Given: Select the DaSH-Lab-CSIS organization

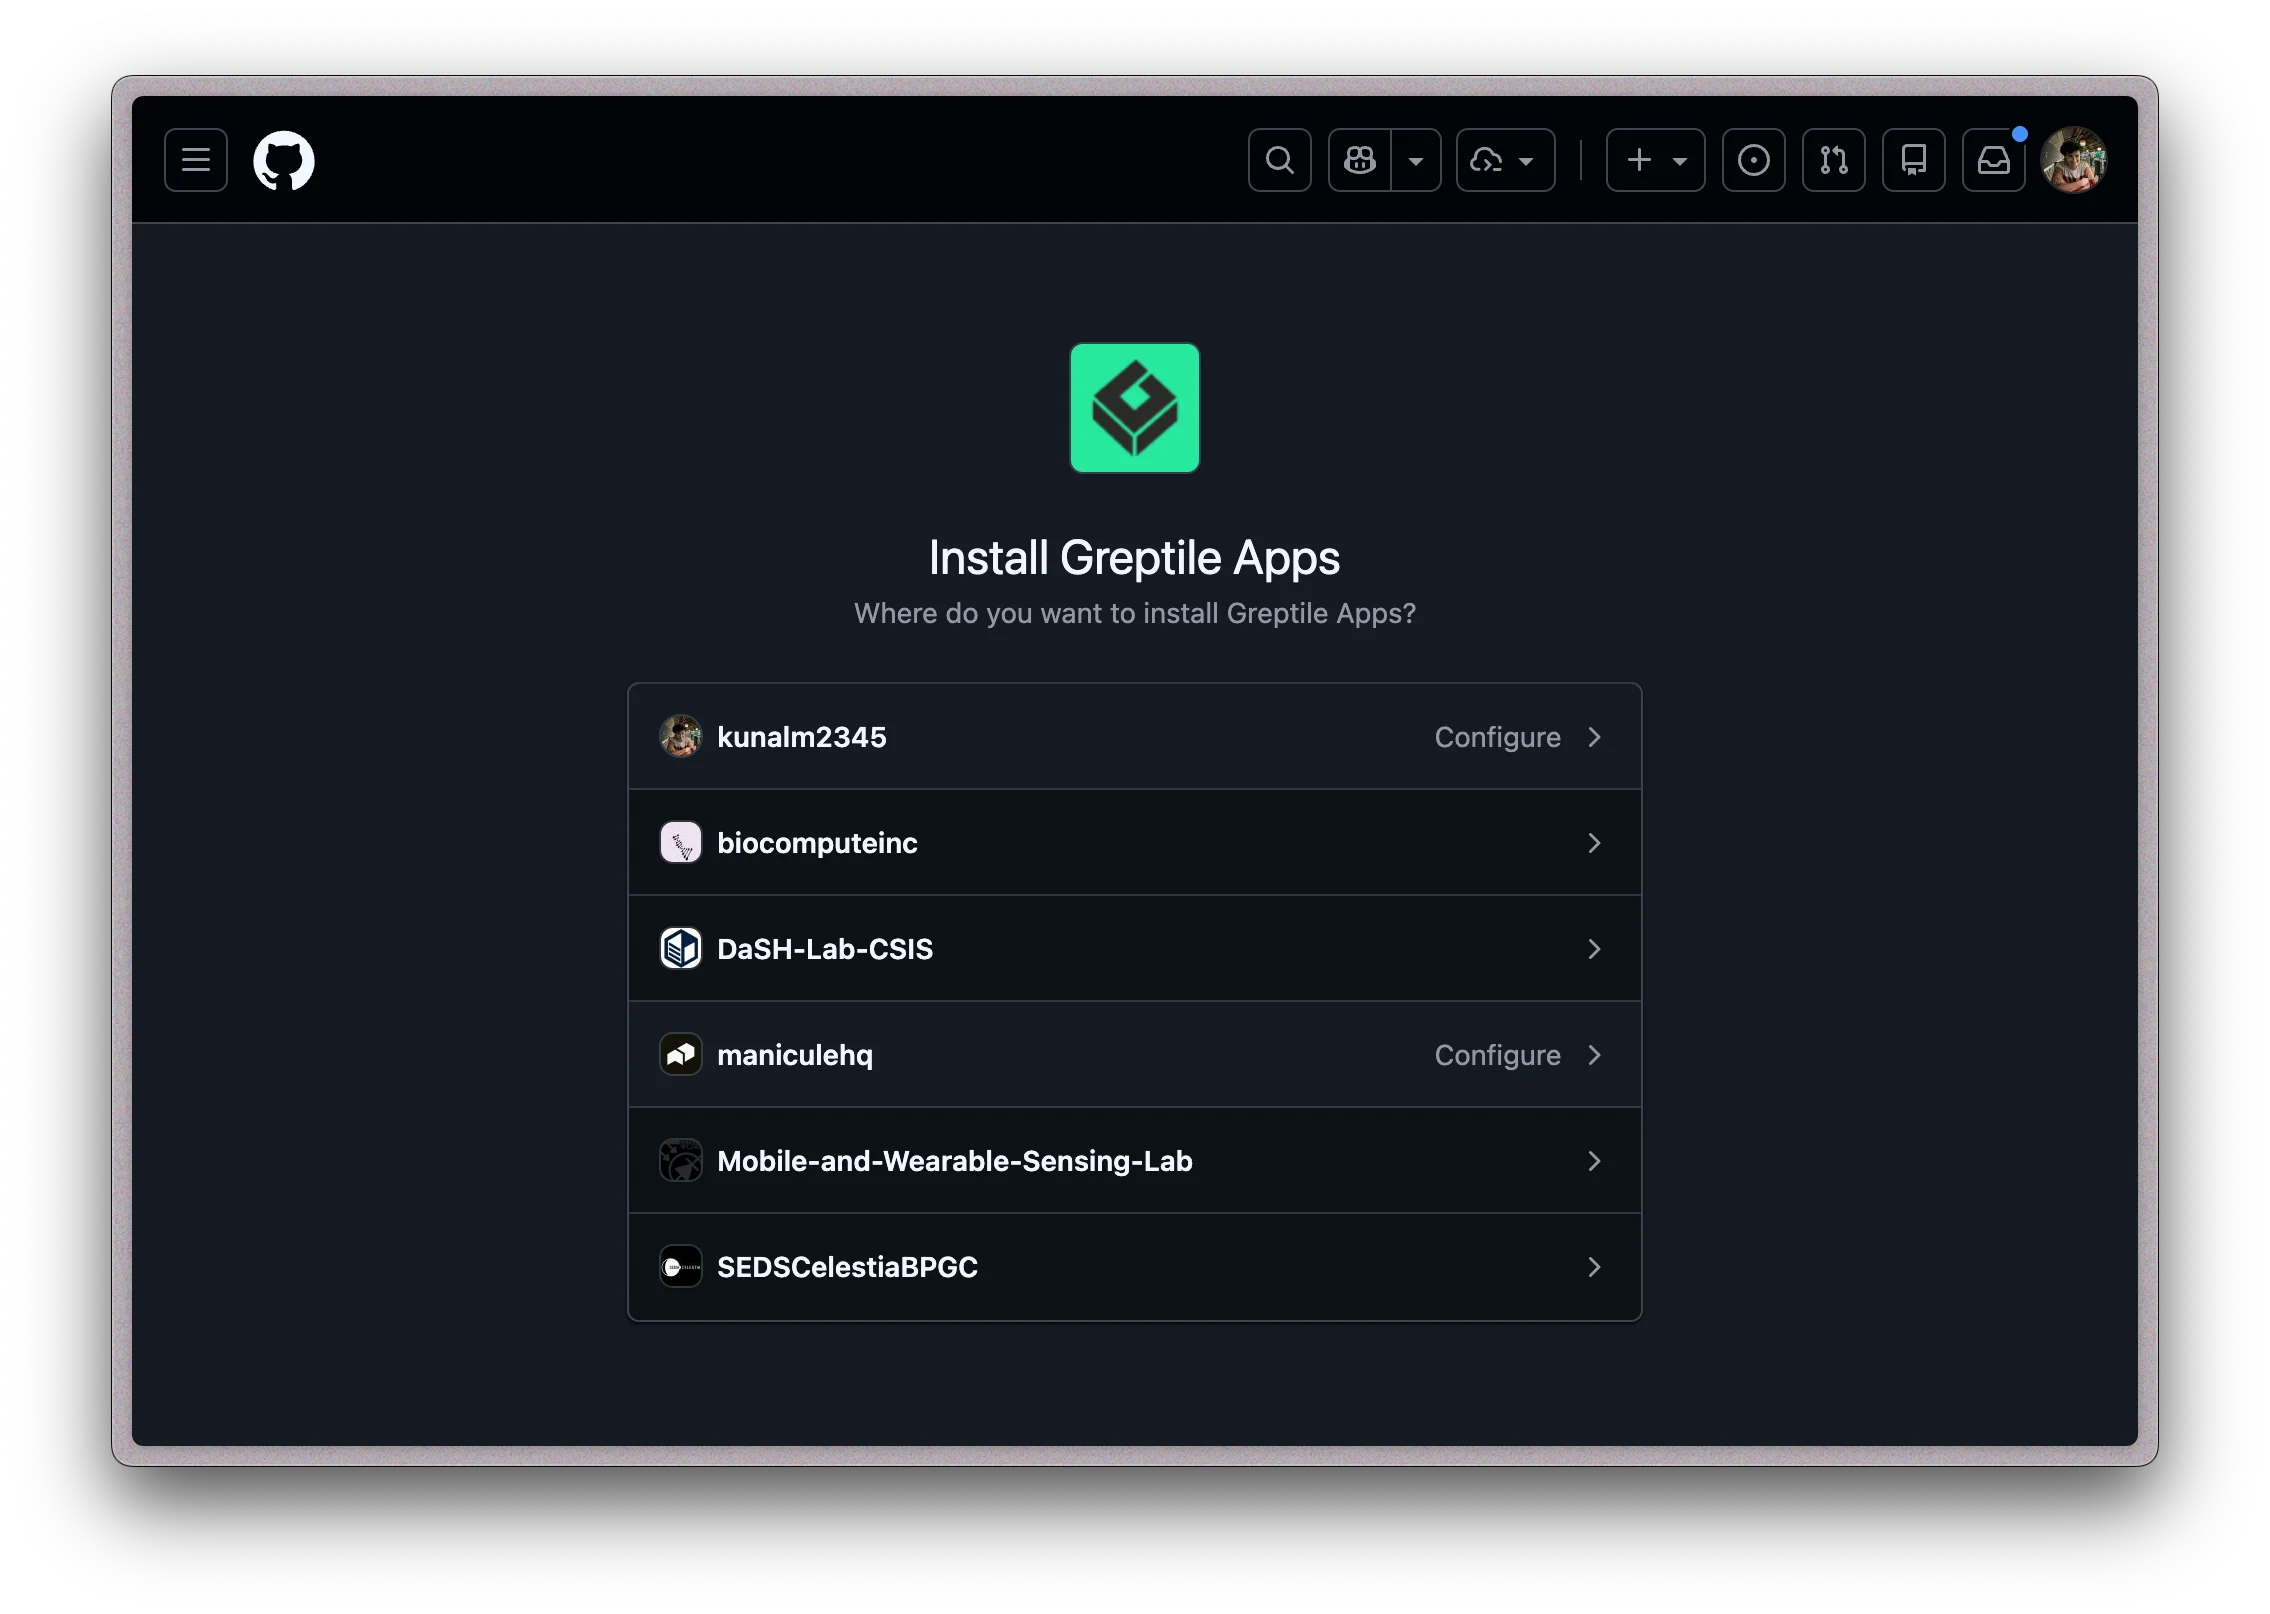Looking at the screenshot, I should (x=1135, y=949).
